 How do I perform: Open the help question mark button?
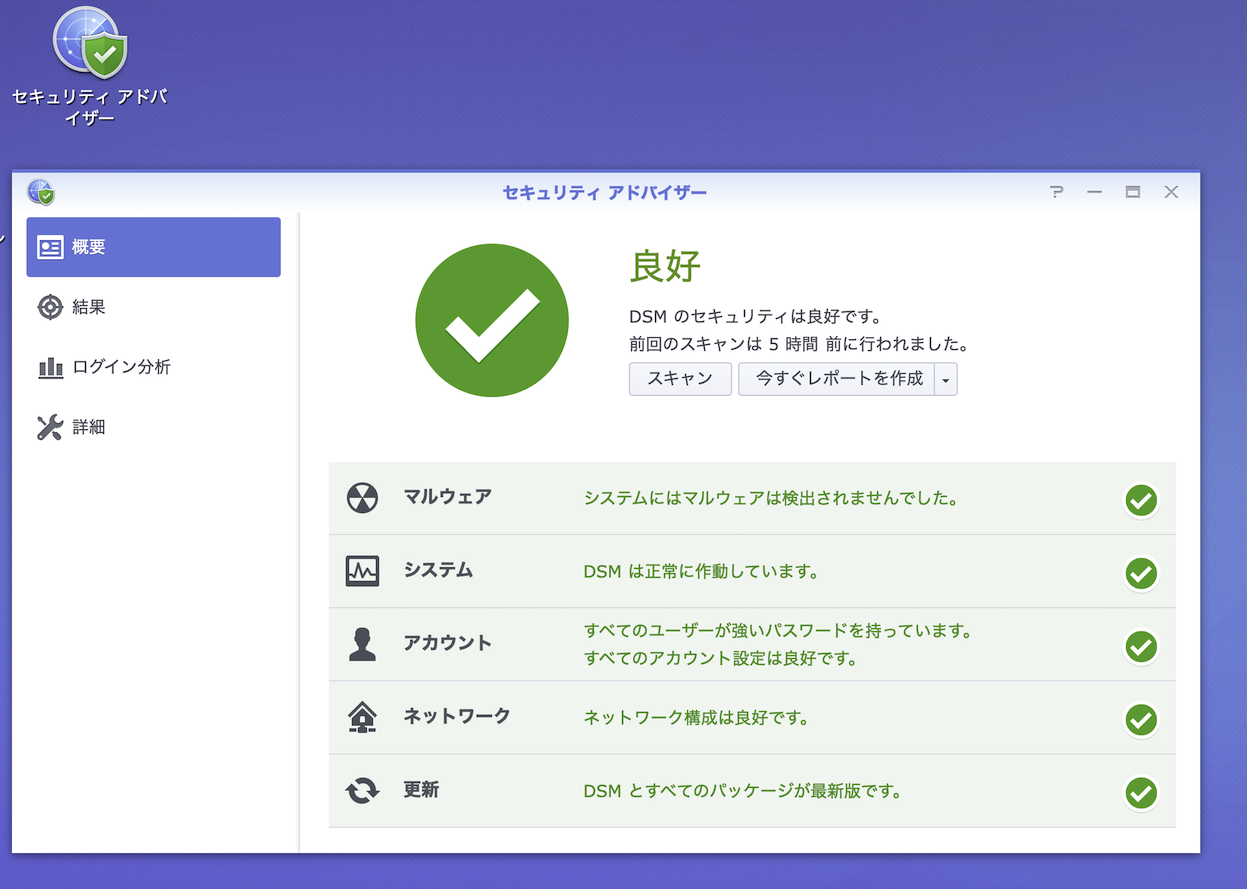pos(1056,192)
